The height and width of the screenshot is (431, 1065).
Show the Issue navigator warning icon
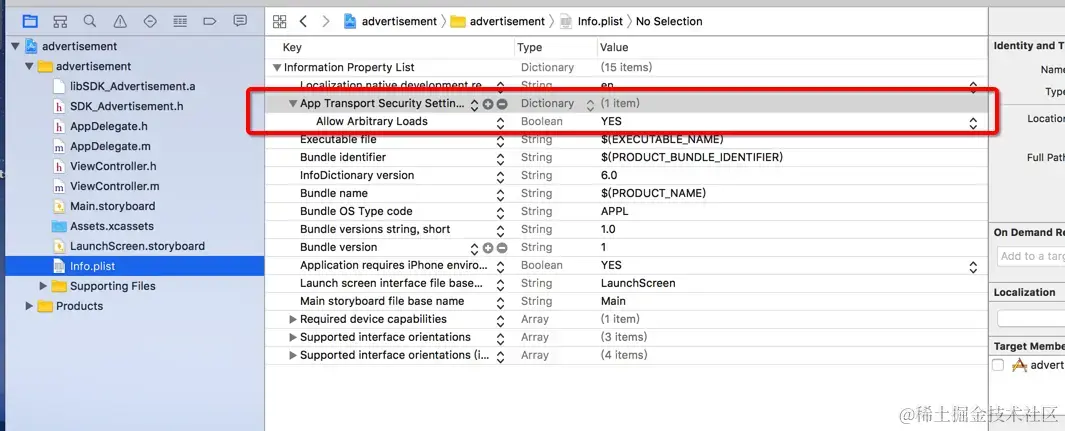coord(120,21)
